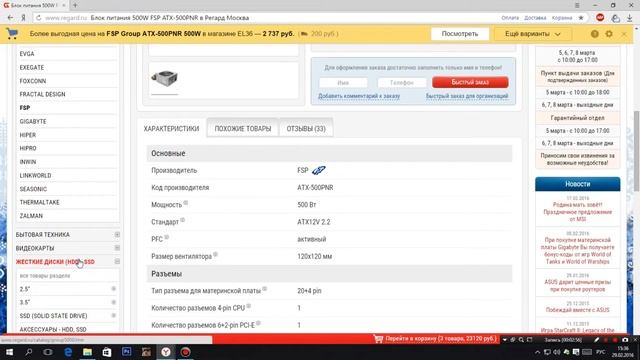Viewport: 640px width, 360px height.
Task: Open File Explorer from taskbar
Action: [87, 352]
